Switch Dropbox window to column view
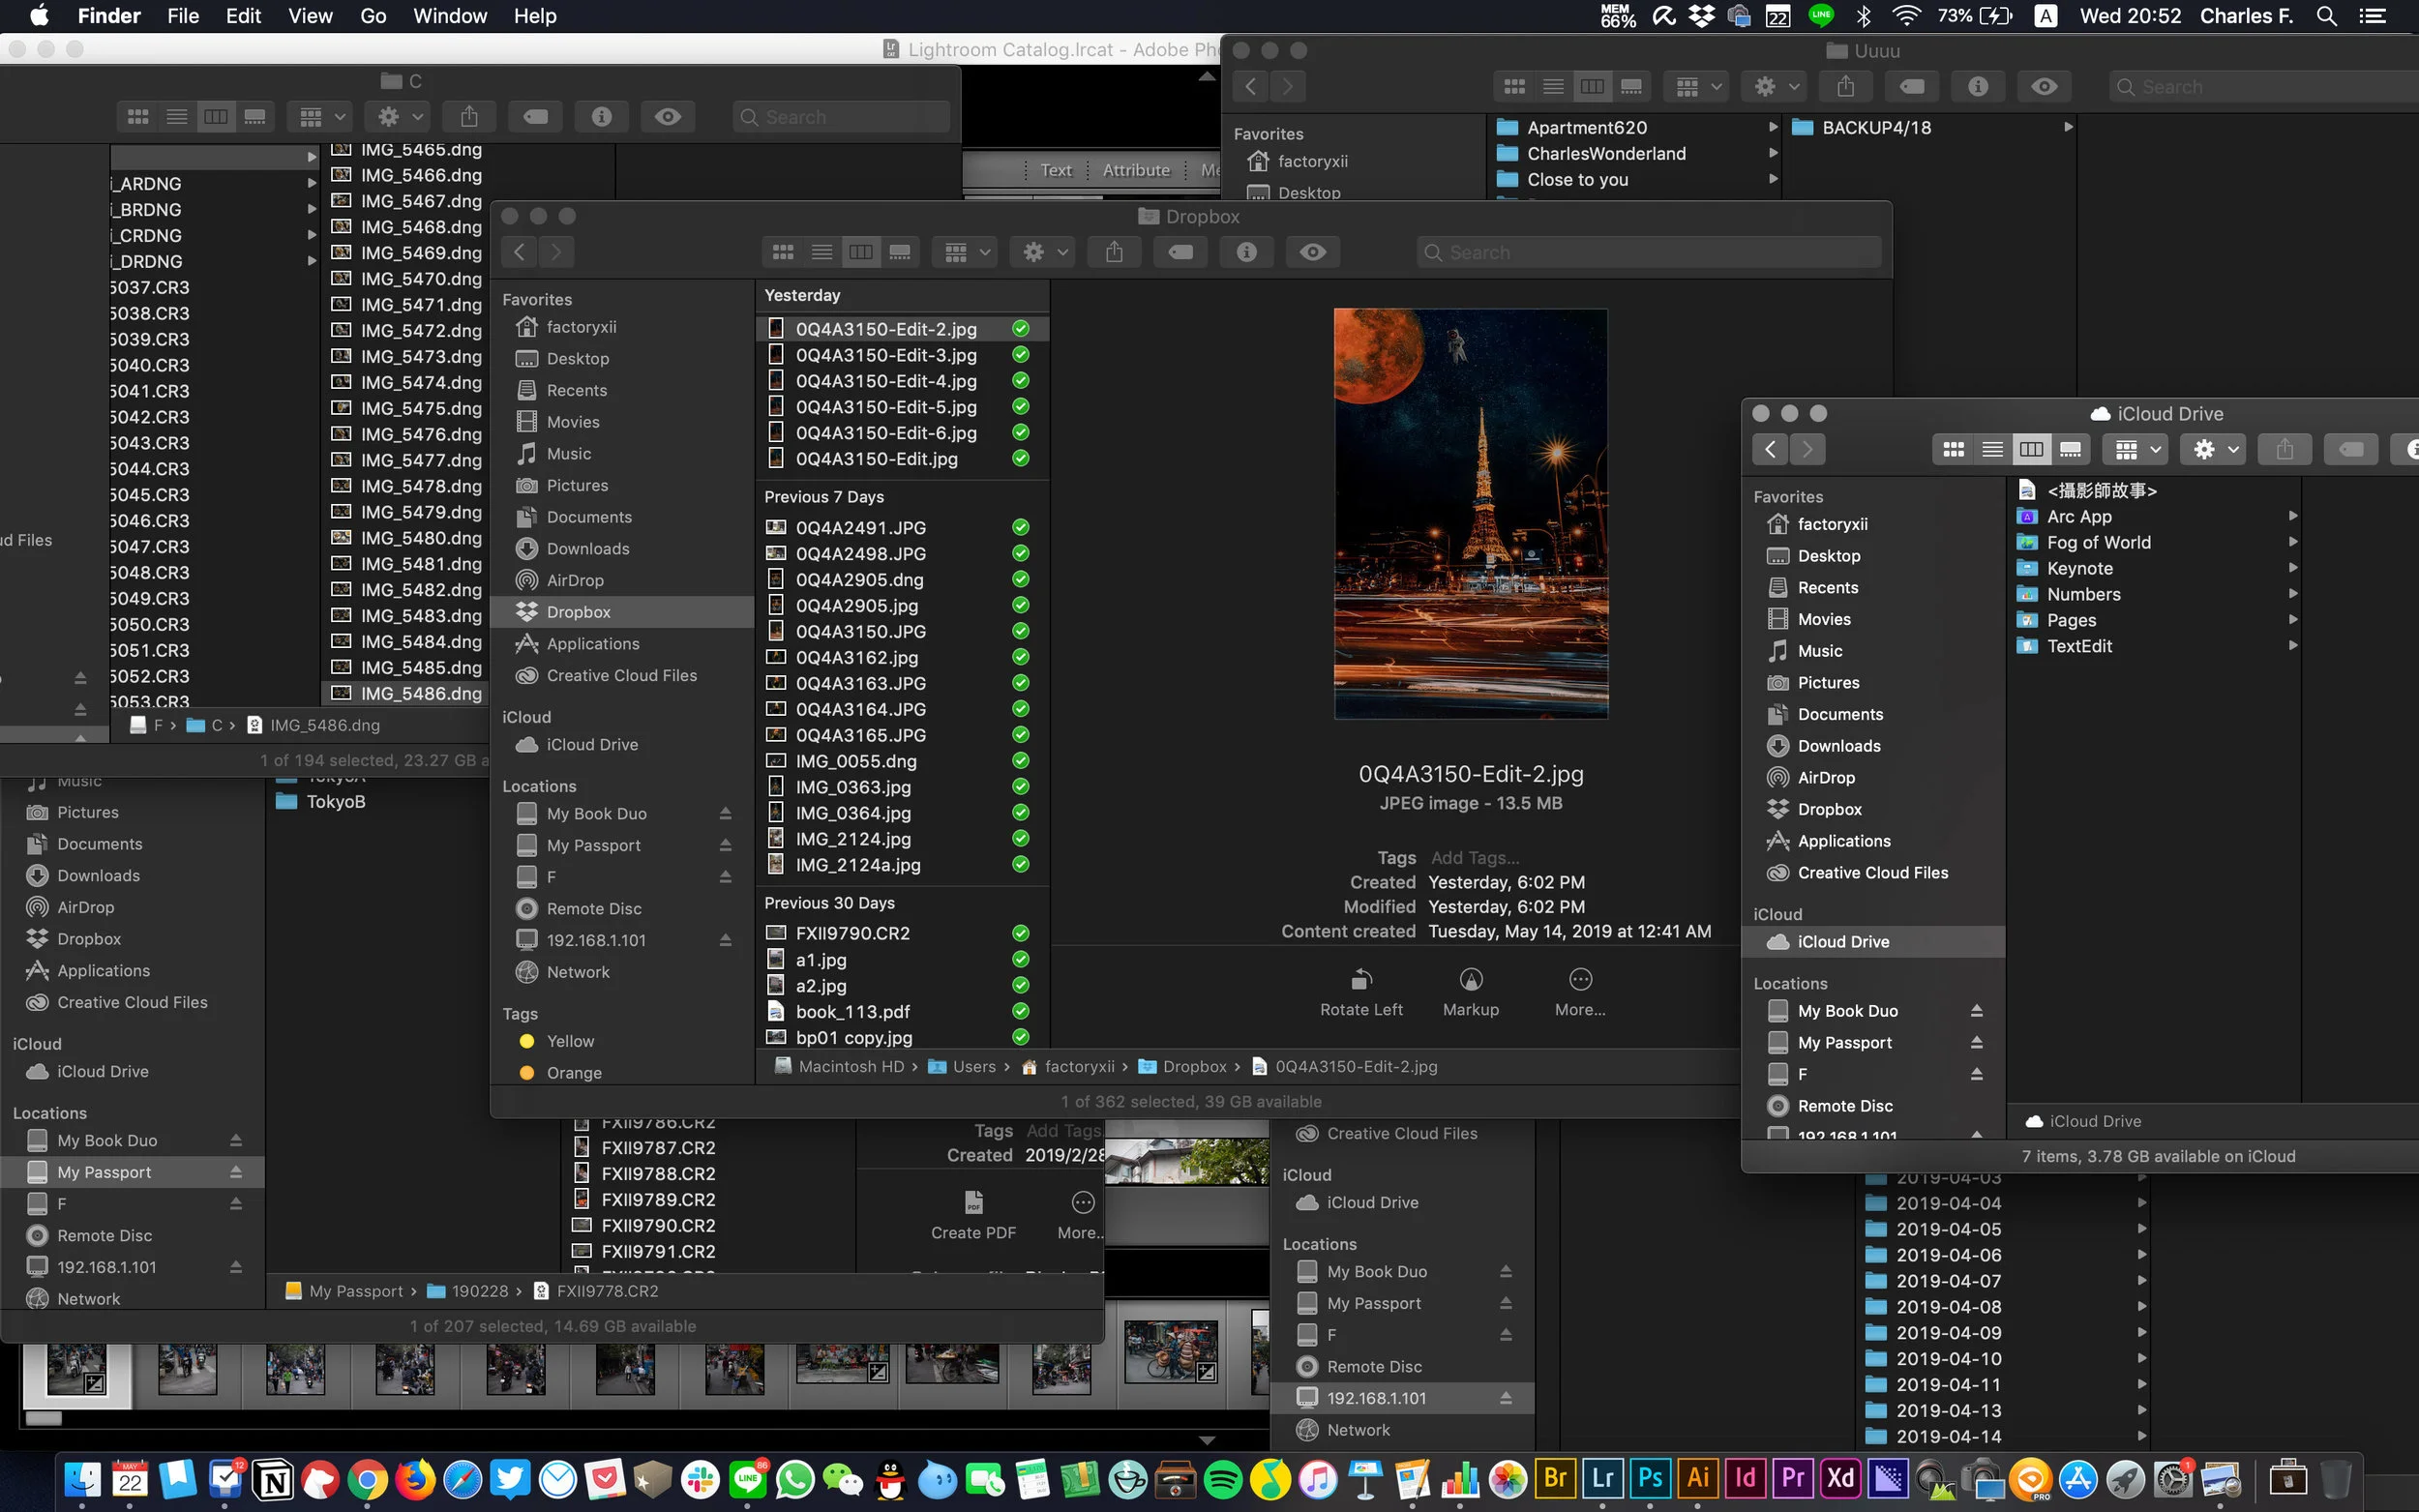Image resolution: width=2419 pixels, height=1512 pixels. (861, 252)
